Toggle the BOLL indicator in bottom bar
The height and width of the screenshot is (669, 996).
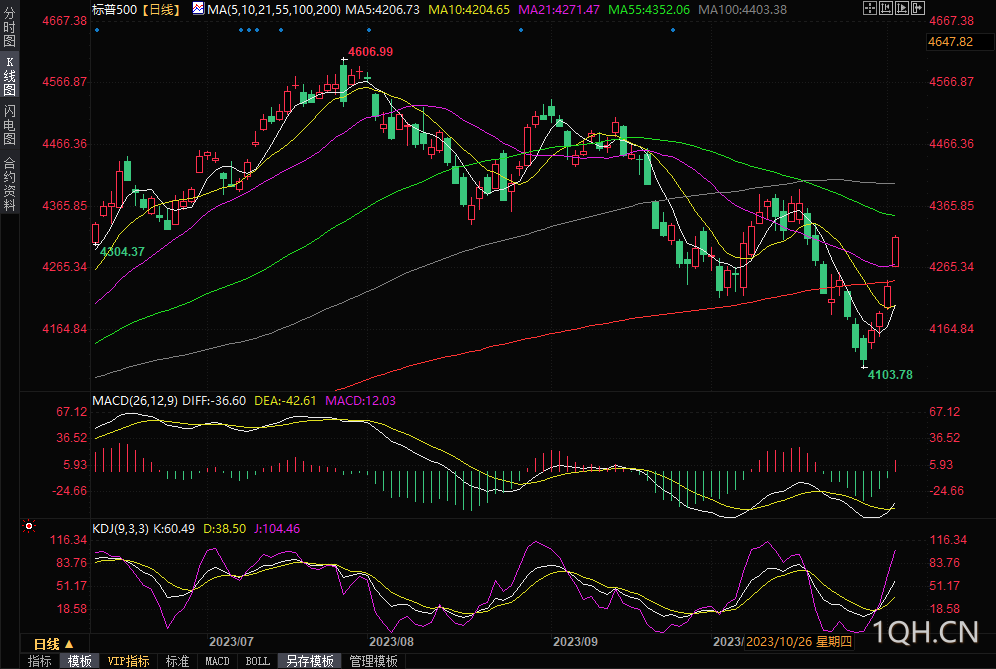tap(258, 661)
